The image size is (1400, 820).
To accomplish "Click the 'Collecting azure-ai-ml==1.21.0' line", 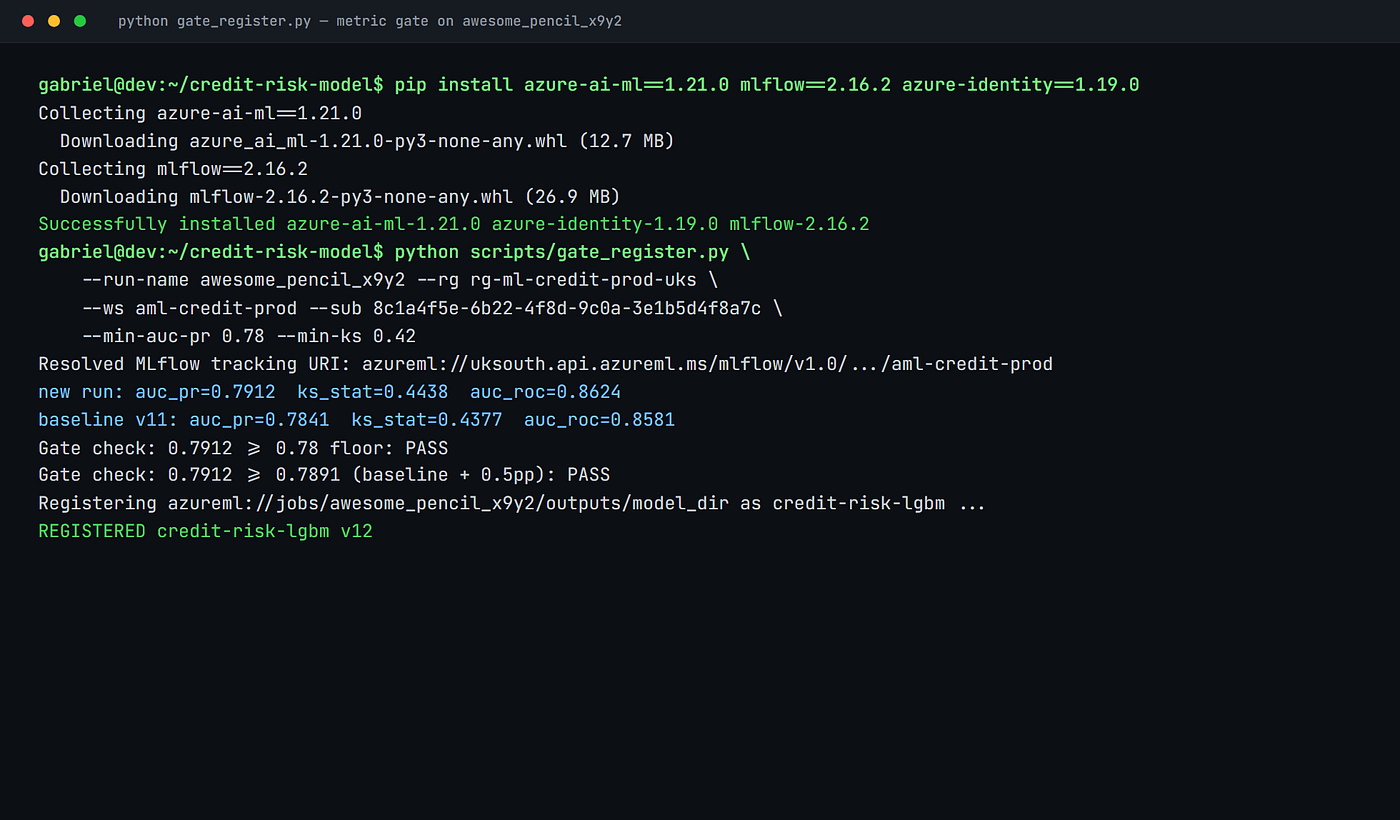I will pyautogui.click(x=200, y=113).
